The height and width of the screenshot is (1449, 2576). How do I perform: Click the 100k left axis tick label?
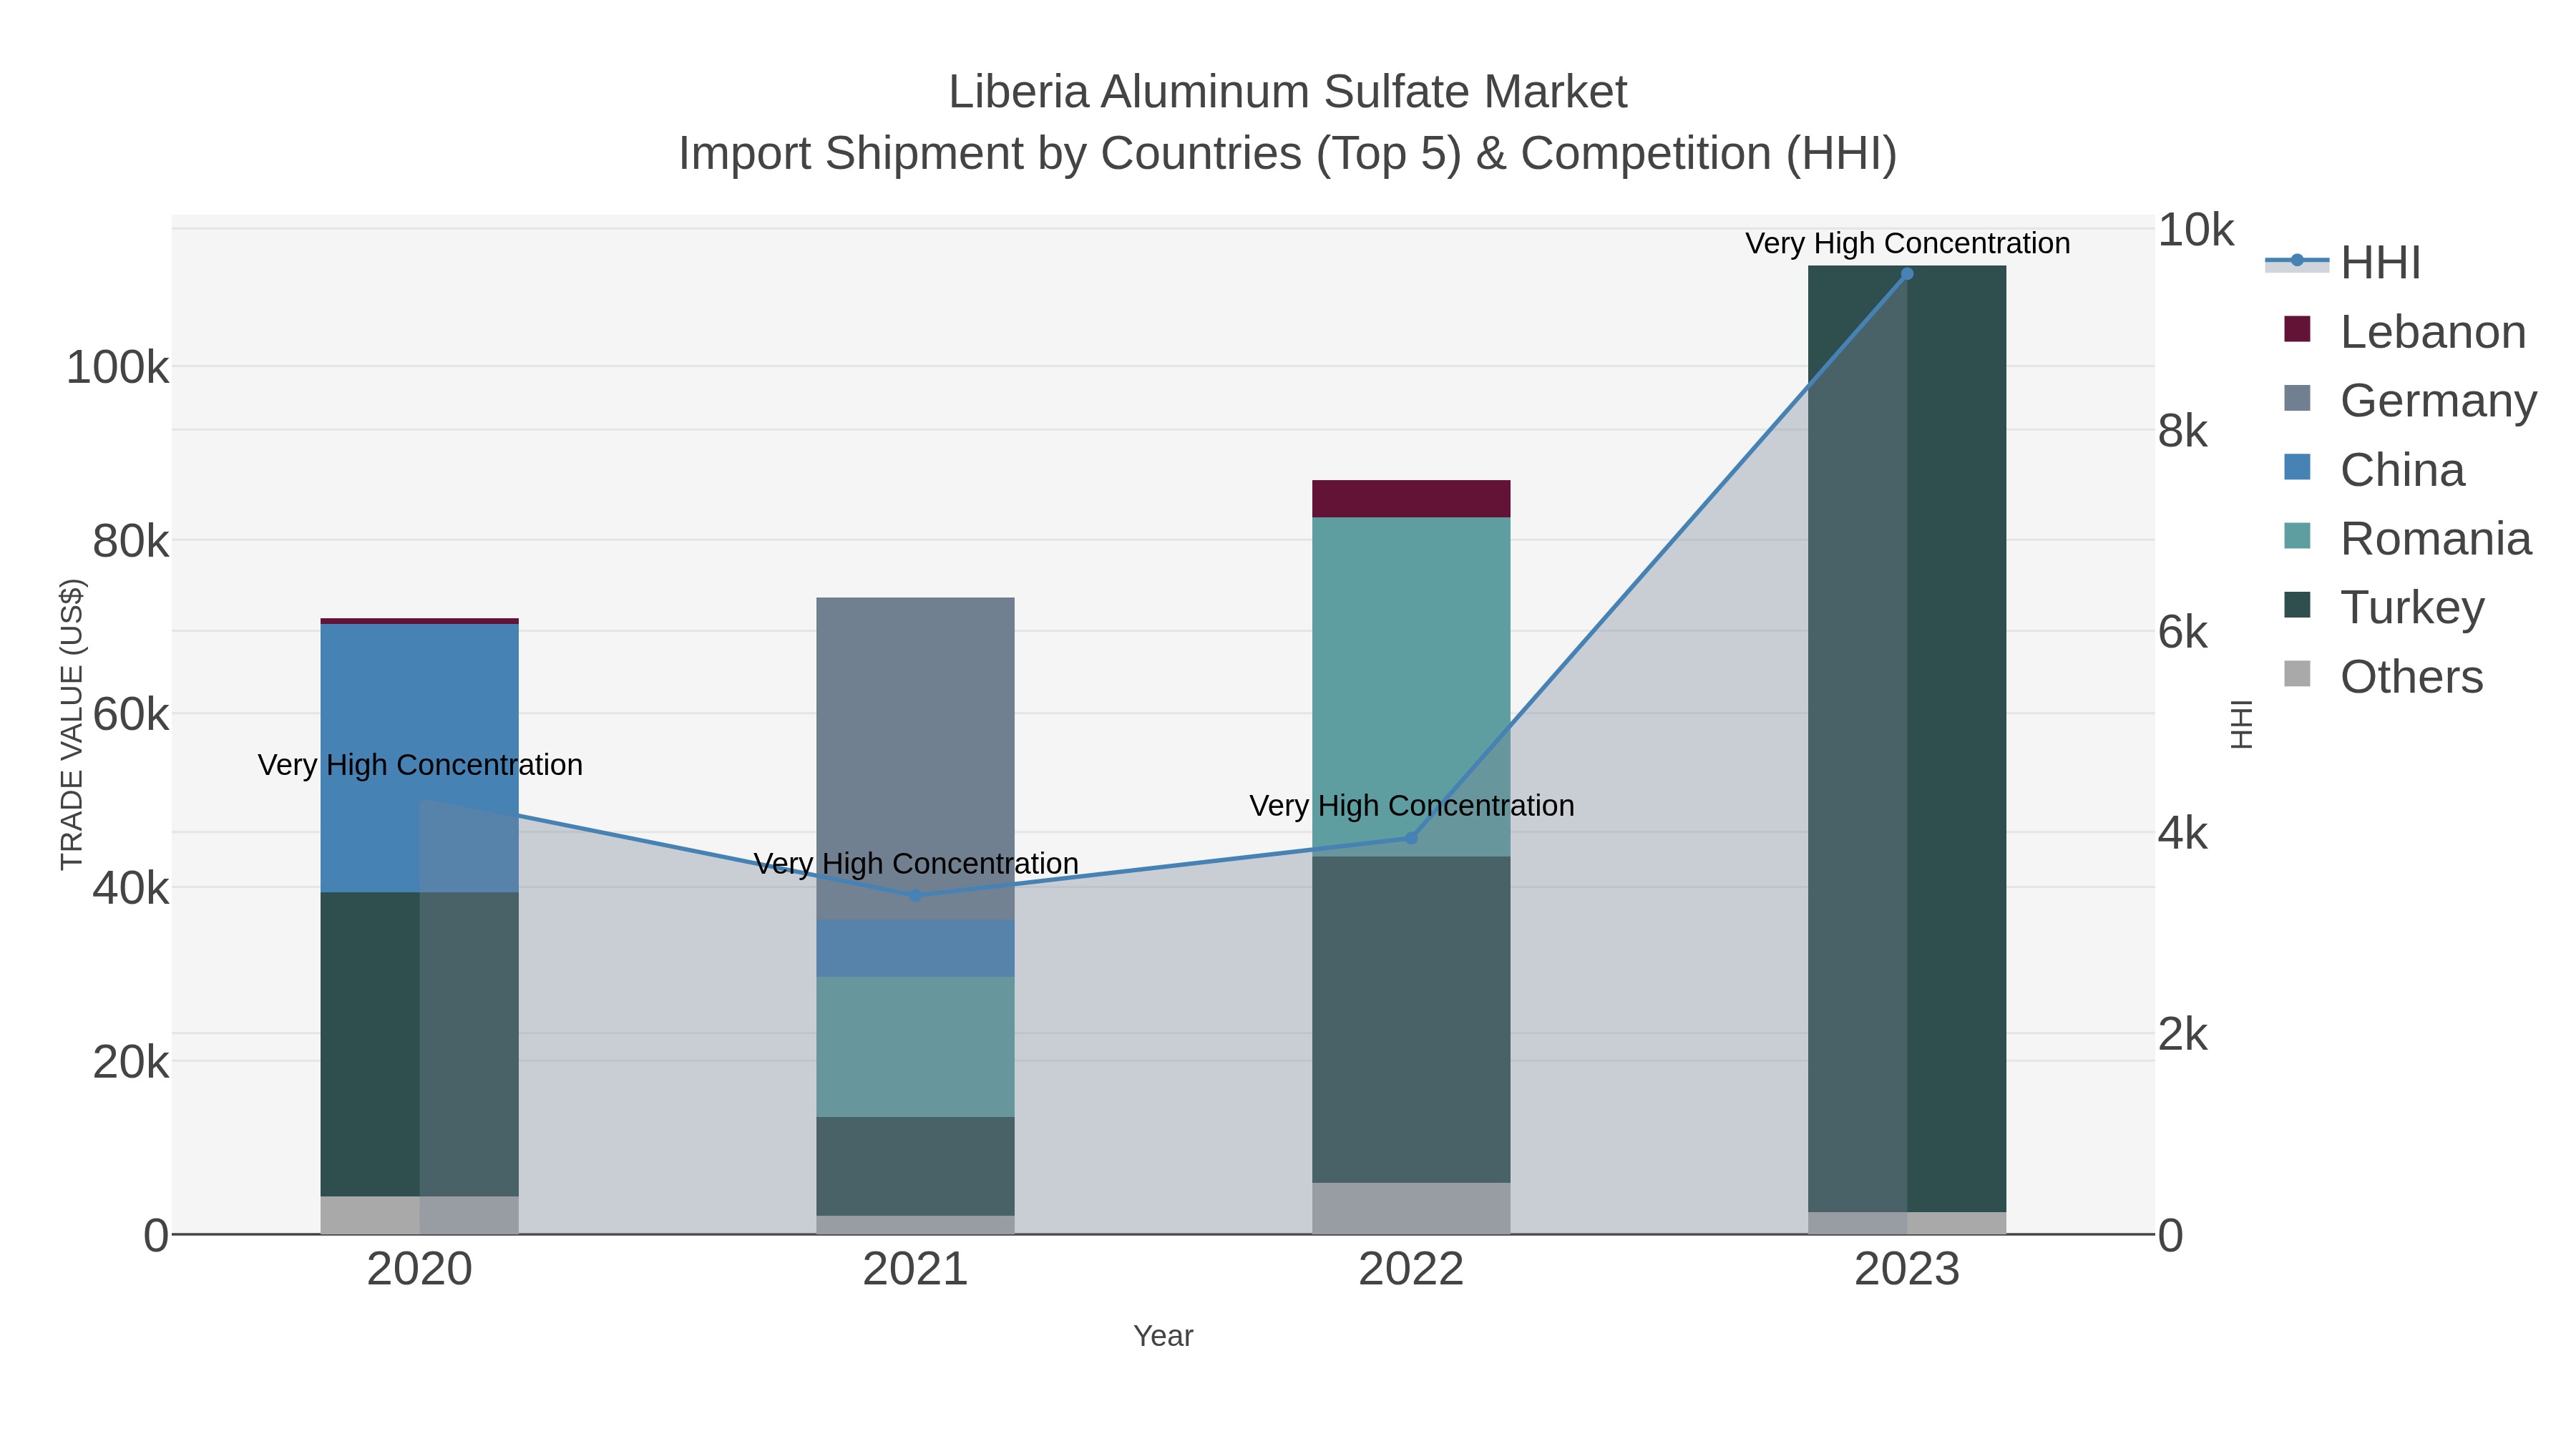coord(117,368)
